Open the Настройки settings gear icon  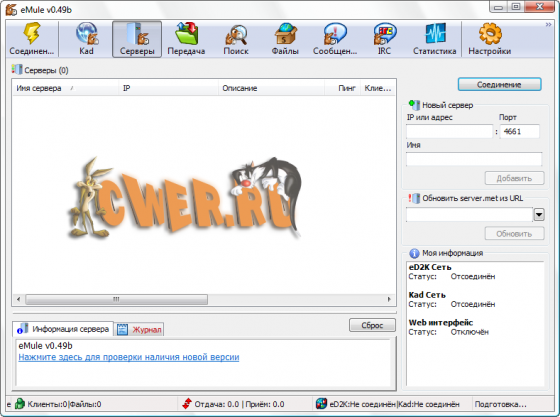490,39
